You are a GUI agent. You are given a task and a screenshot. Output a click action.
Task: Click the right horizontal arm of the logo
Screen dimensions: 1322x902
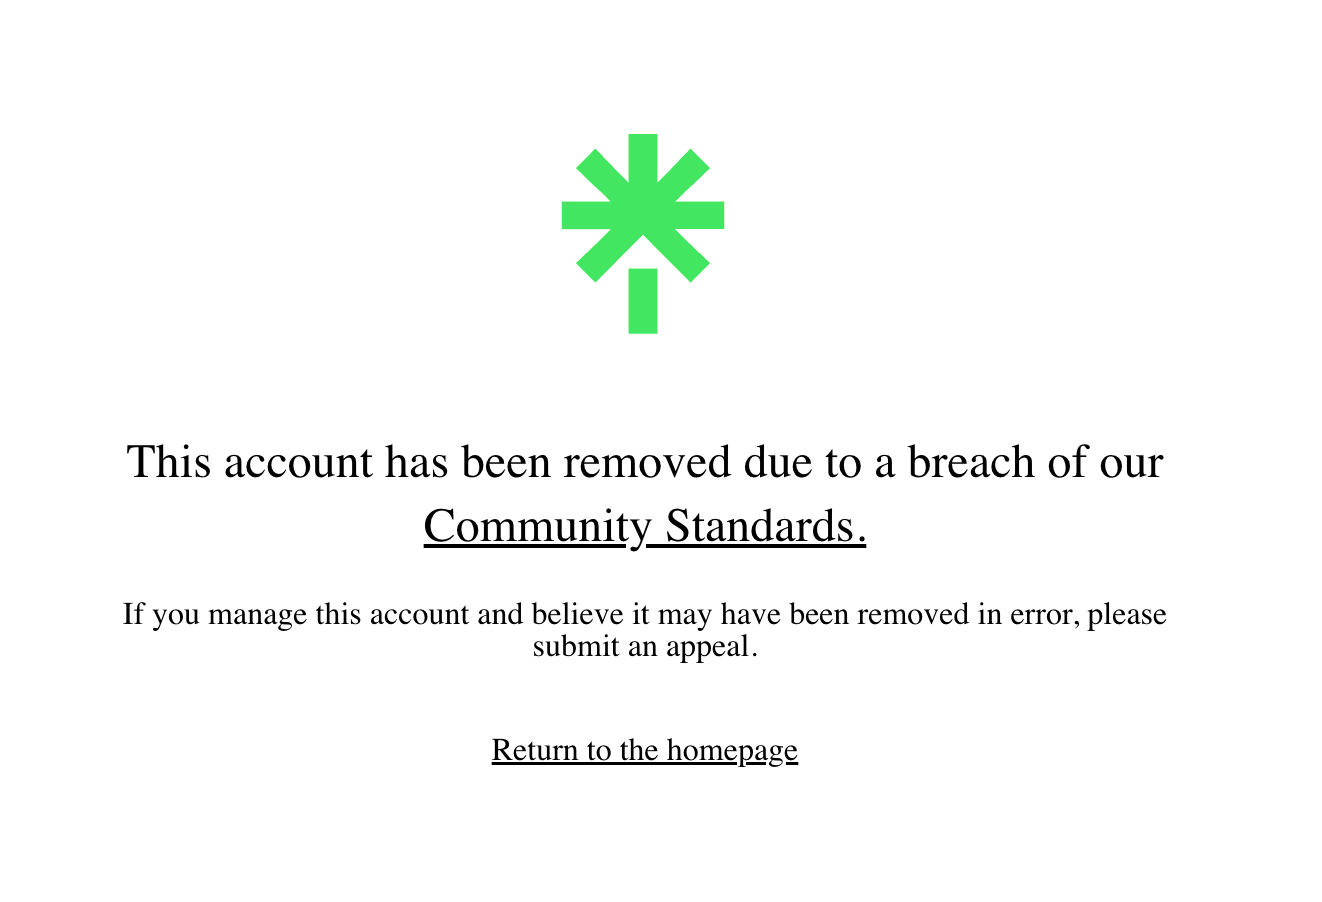pos(694,215)
